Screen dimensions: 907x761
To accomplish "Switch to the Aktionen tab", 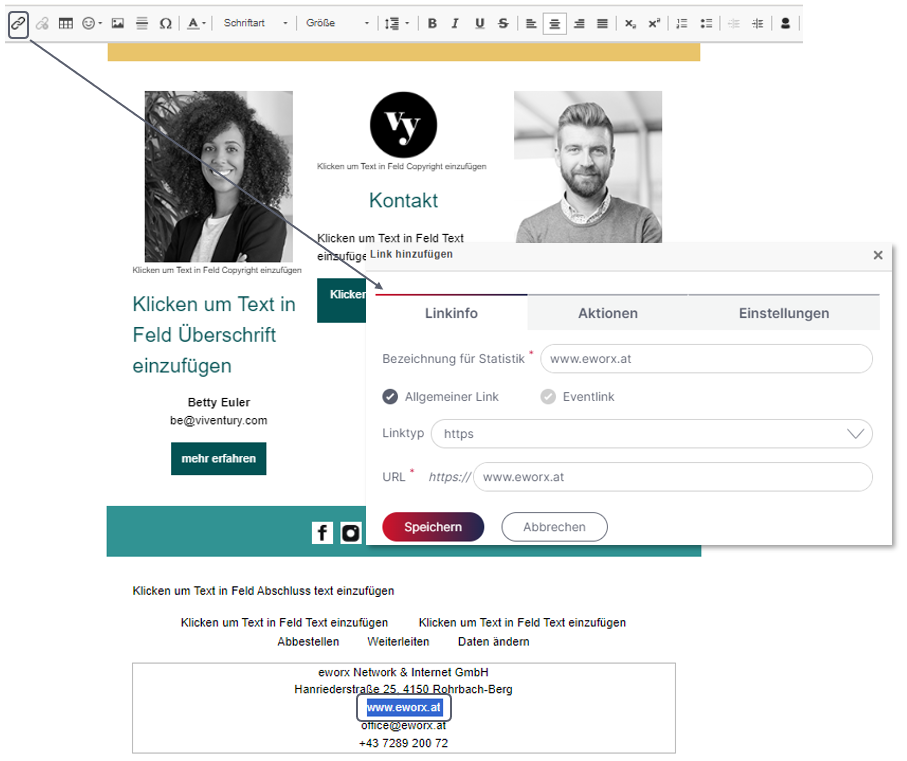I will click(607, 313).
